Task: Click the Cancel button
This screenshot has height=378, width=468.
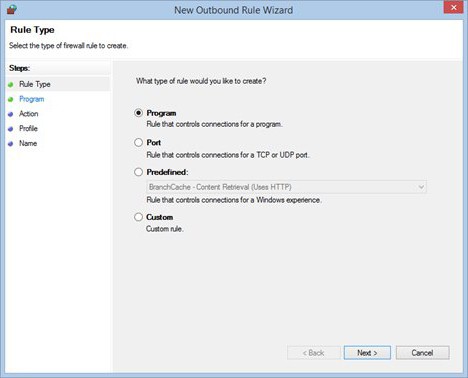Action: [422, 353]
